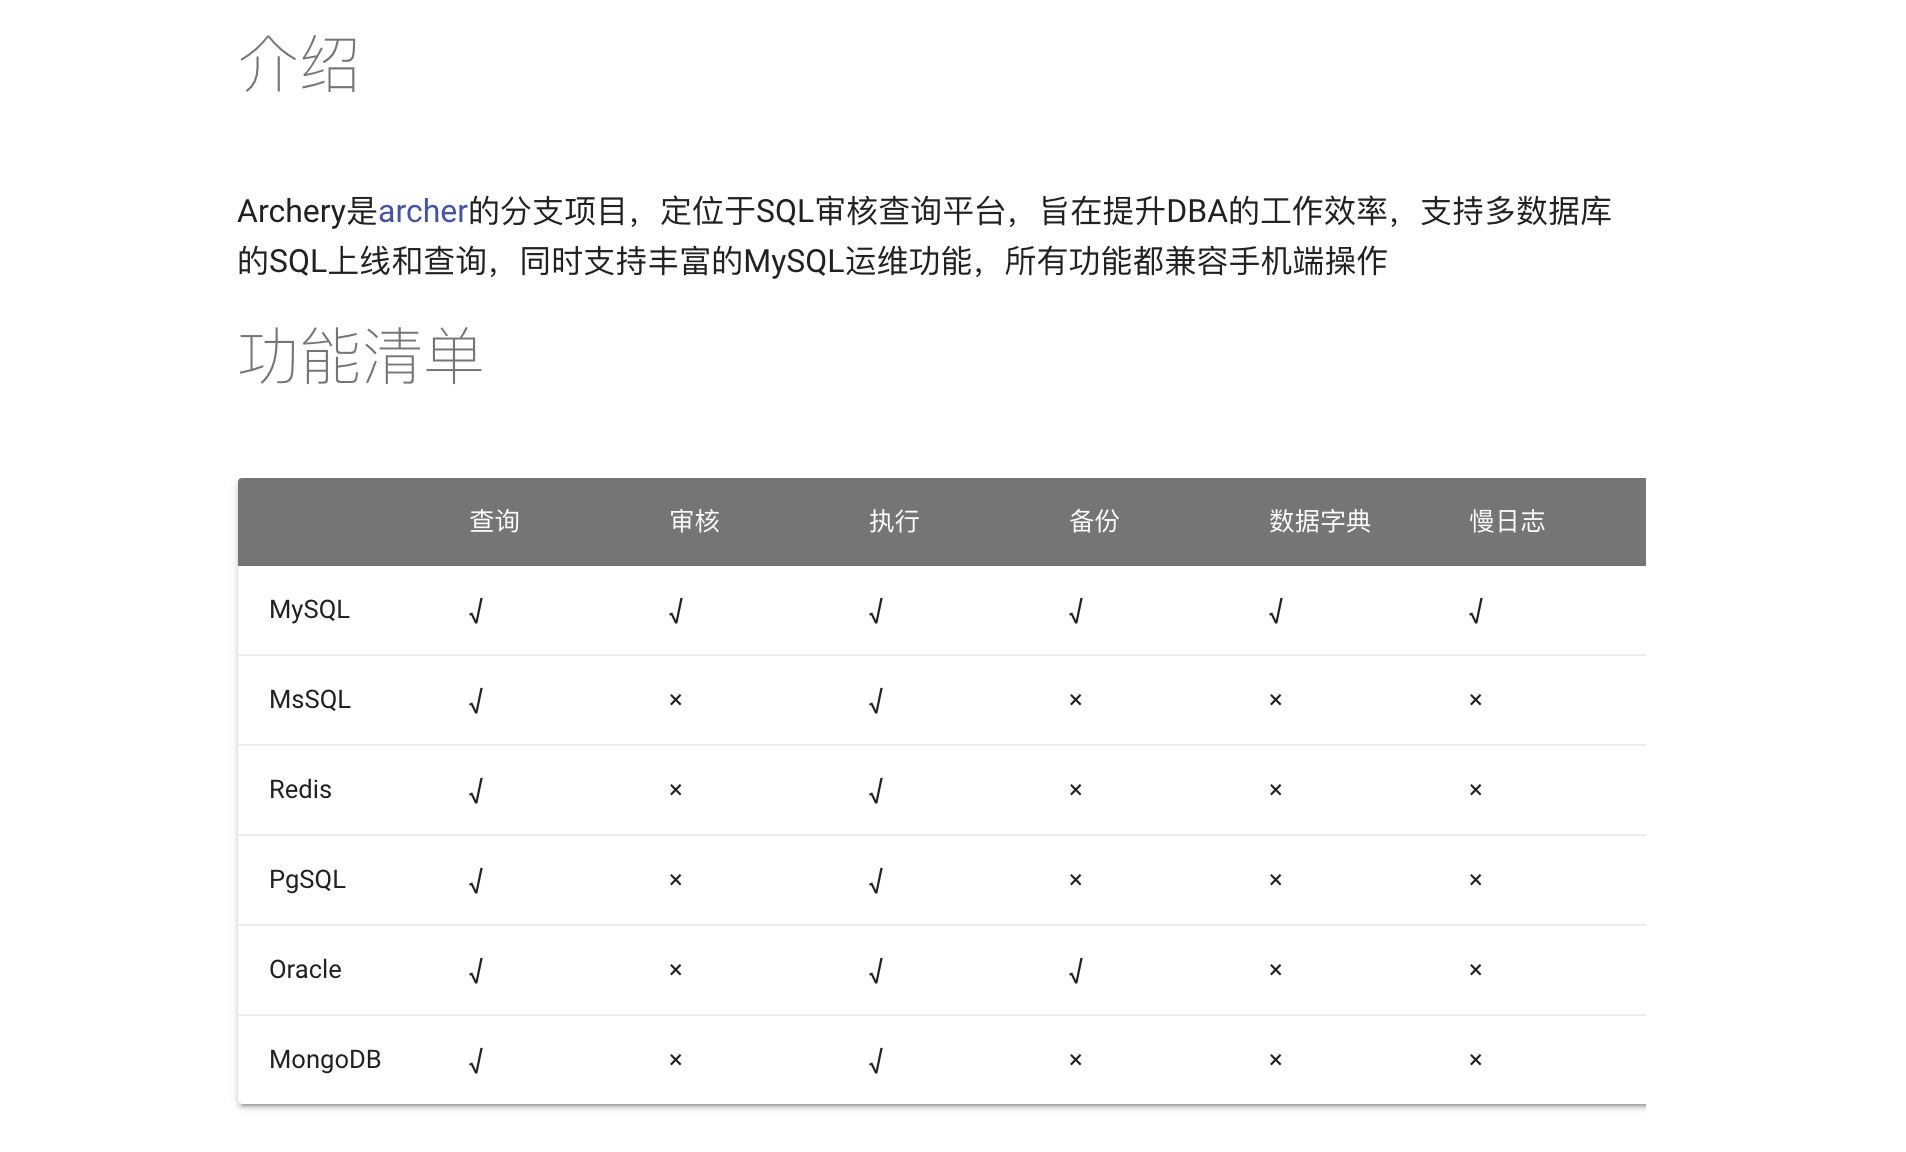Select the 数据字典 column header

click(1319, 521)
